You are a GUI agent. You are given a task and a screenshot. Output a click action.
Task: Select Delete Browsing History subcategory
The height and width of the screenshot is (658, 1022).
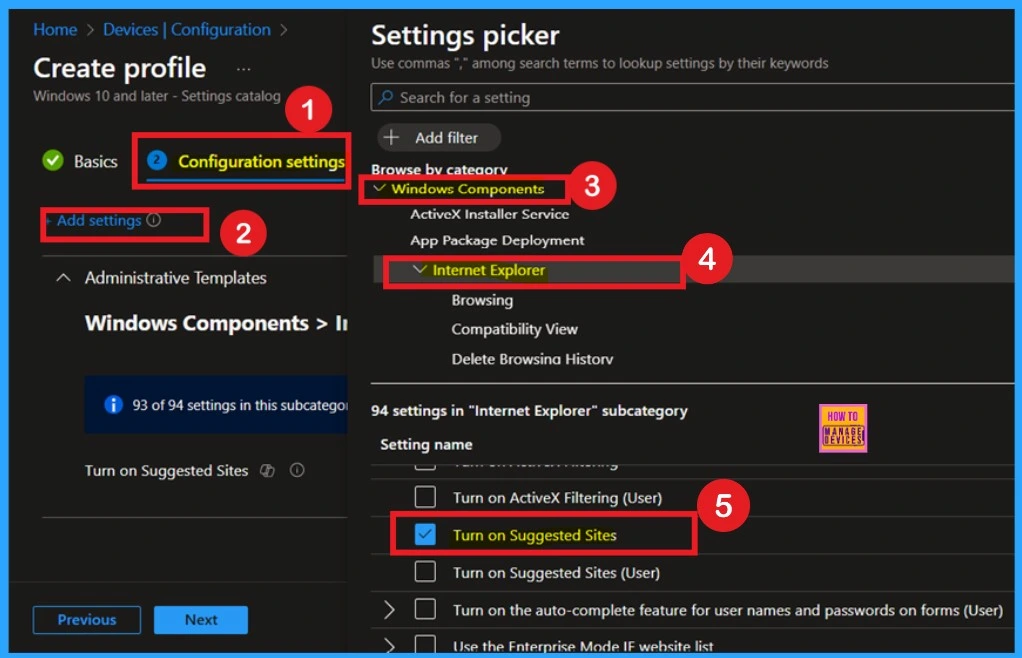pyautogui.click(x=533, y=358)
